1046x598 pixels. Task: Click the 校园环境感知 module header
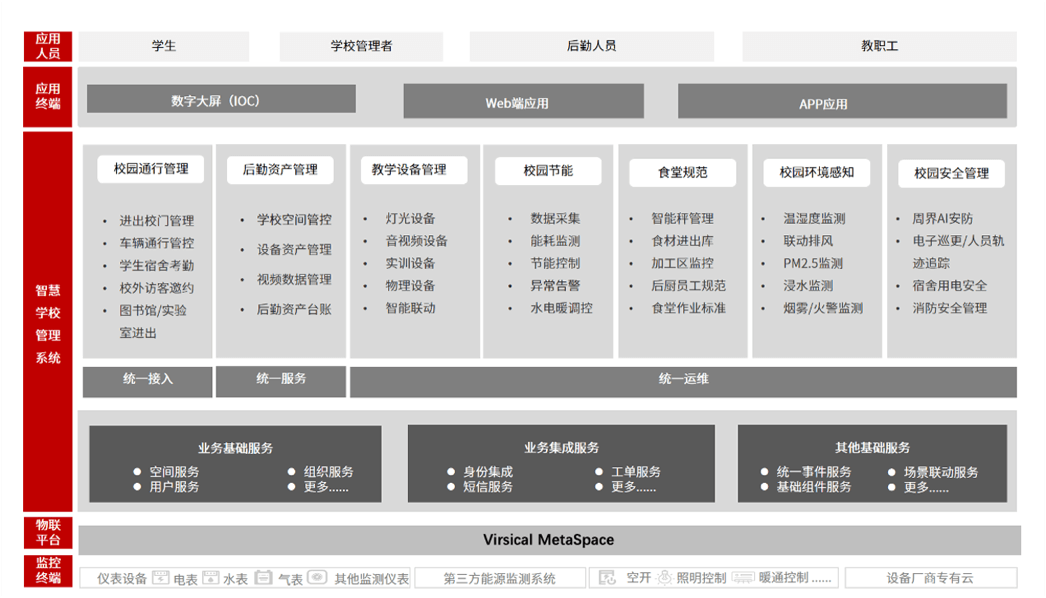click(x=817, y=172)
